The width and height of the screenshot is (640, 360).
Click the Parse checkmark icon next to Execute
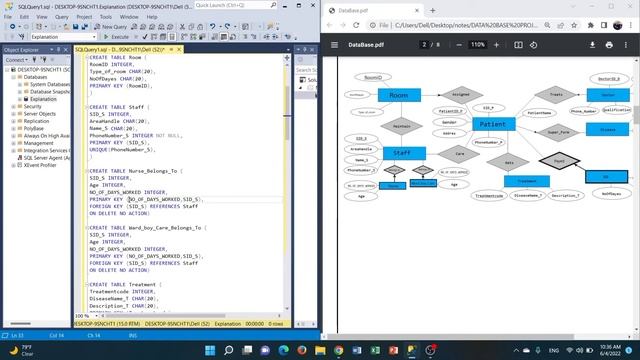144,37
